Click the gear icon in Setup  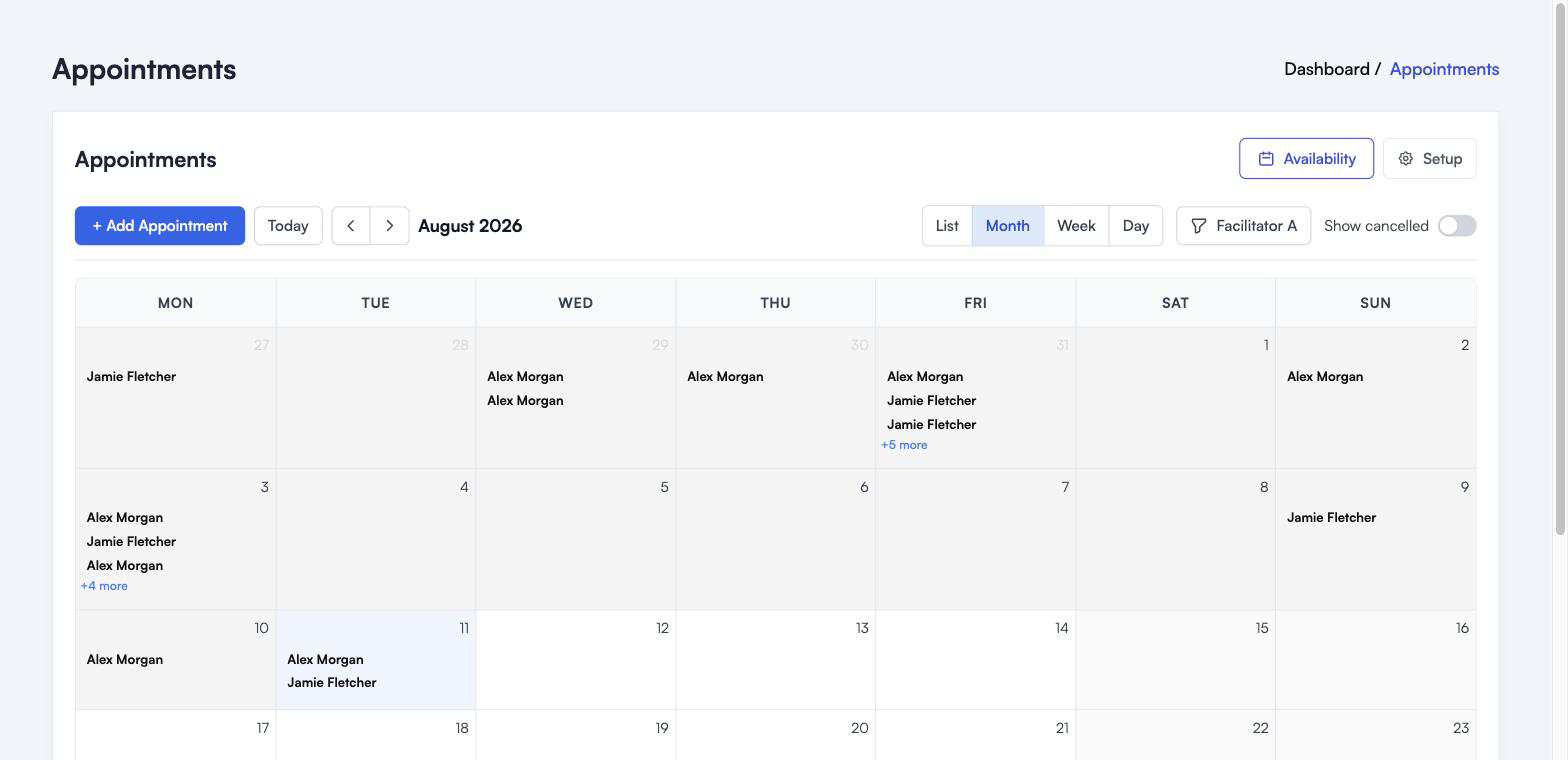click(x=1406, y=159)
